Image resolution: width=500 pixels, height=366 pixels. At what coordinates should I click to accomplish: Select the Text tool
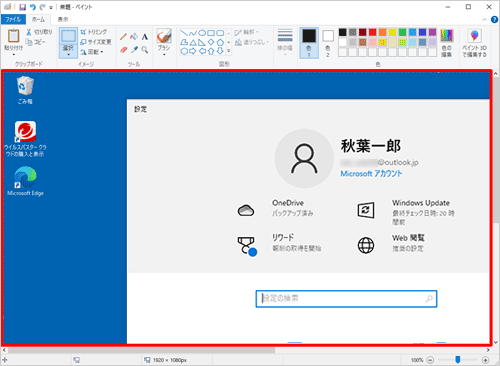tap(145, 37)
